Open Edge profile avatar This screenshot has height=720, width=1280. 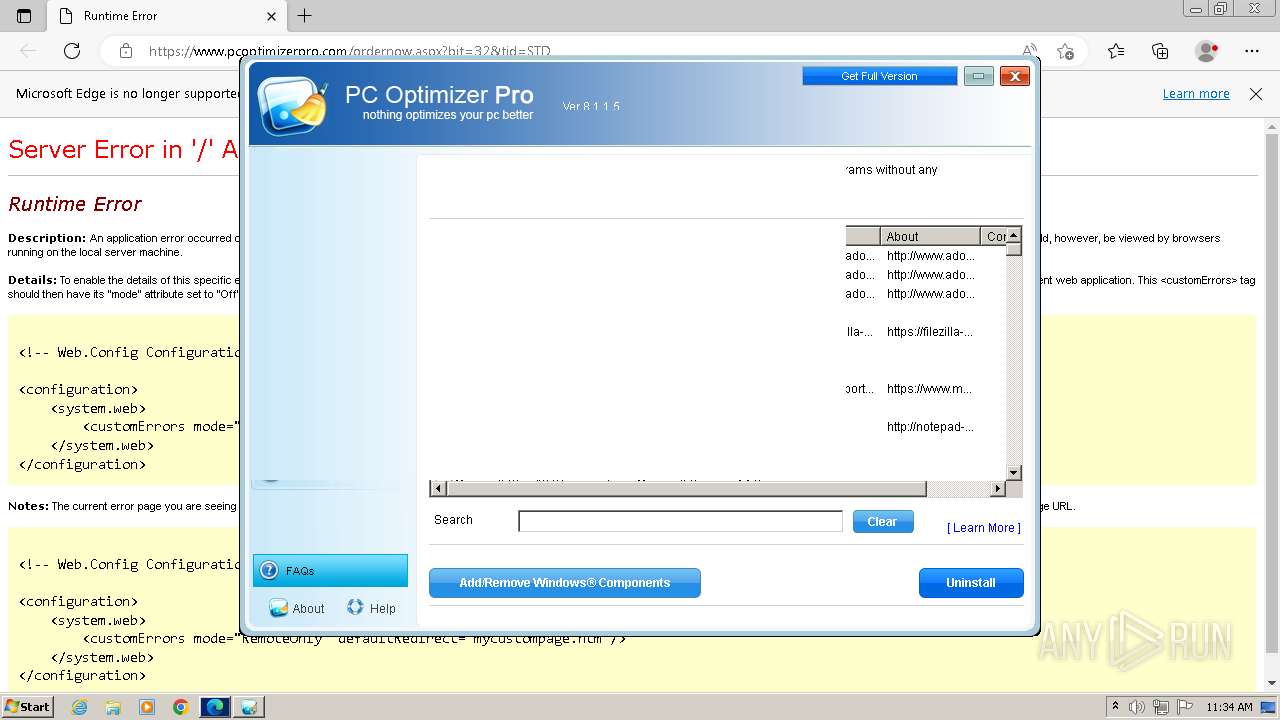coord(1207,51)
